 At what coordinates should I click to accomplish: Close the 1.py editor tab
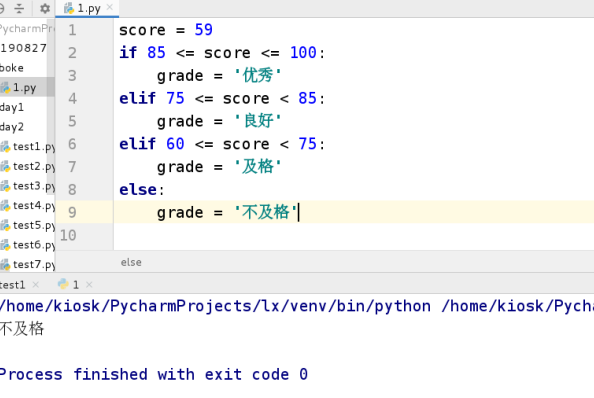coord(110,7)
